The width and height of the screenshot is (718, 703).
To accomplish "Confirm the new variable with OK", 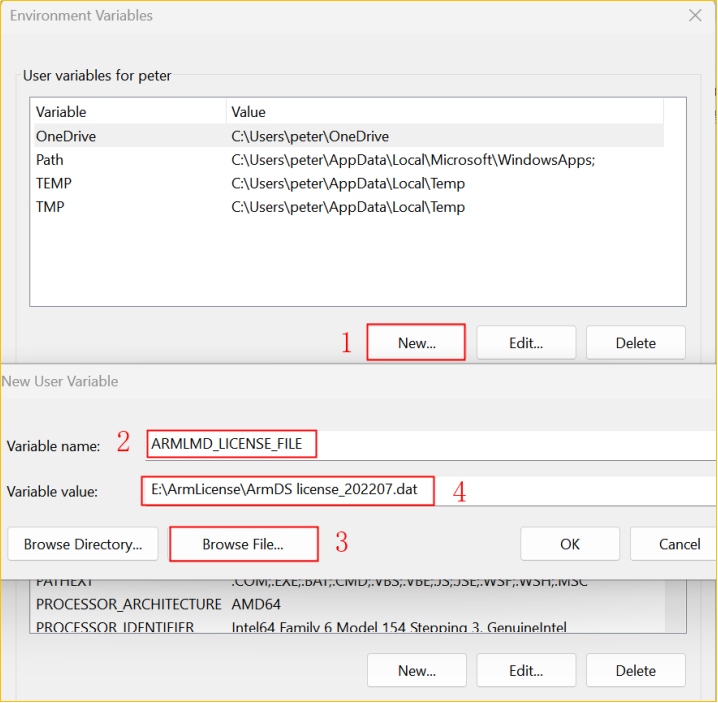I will pyautogui.click(x=570, y=544).
